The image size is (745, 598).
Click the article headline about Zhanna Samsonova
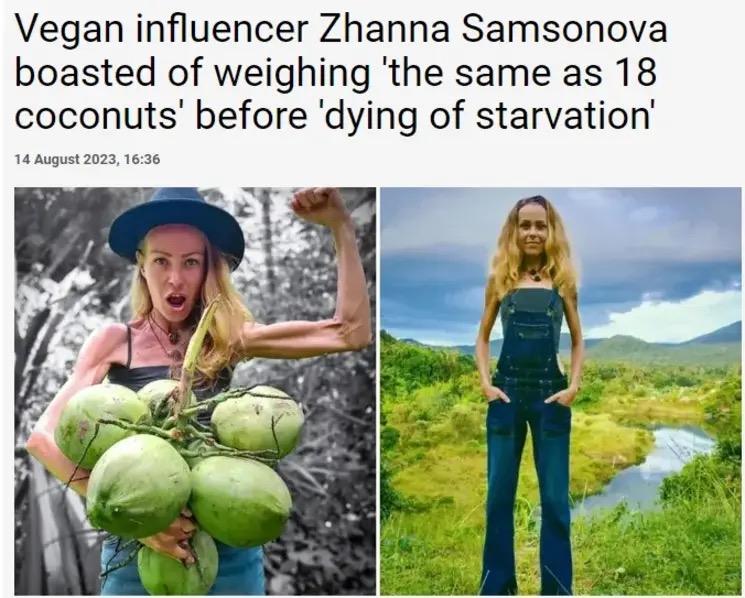[341, 72]
